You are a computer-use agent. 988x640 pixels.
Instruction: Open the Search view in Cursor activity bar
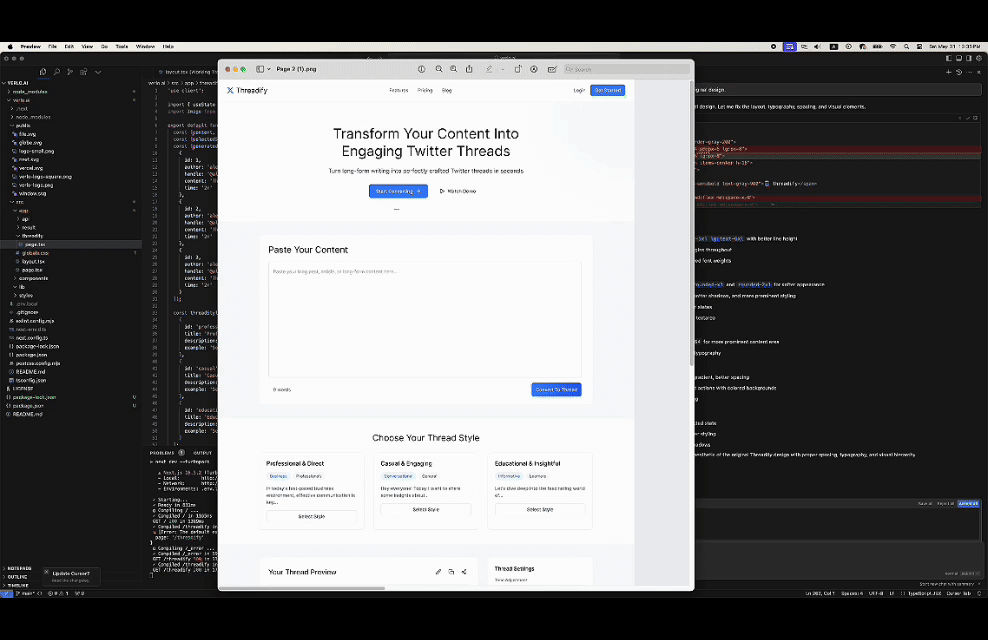57,72
